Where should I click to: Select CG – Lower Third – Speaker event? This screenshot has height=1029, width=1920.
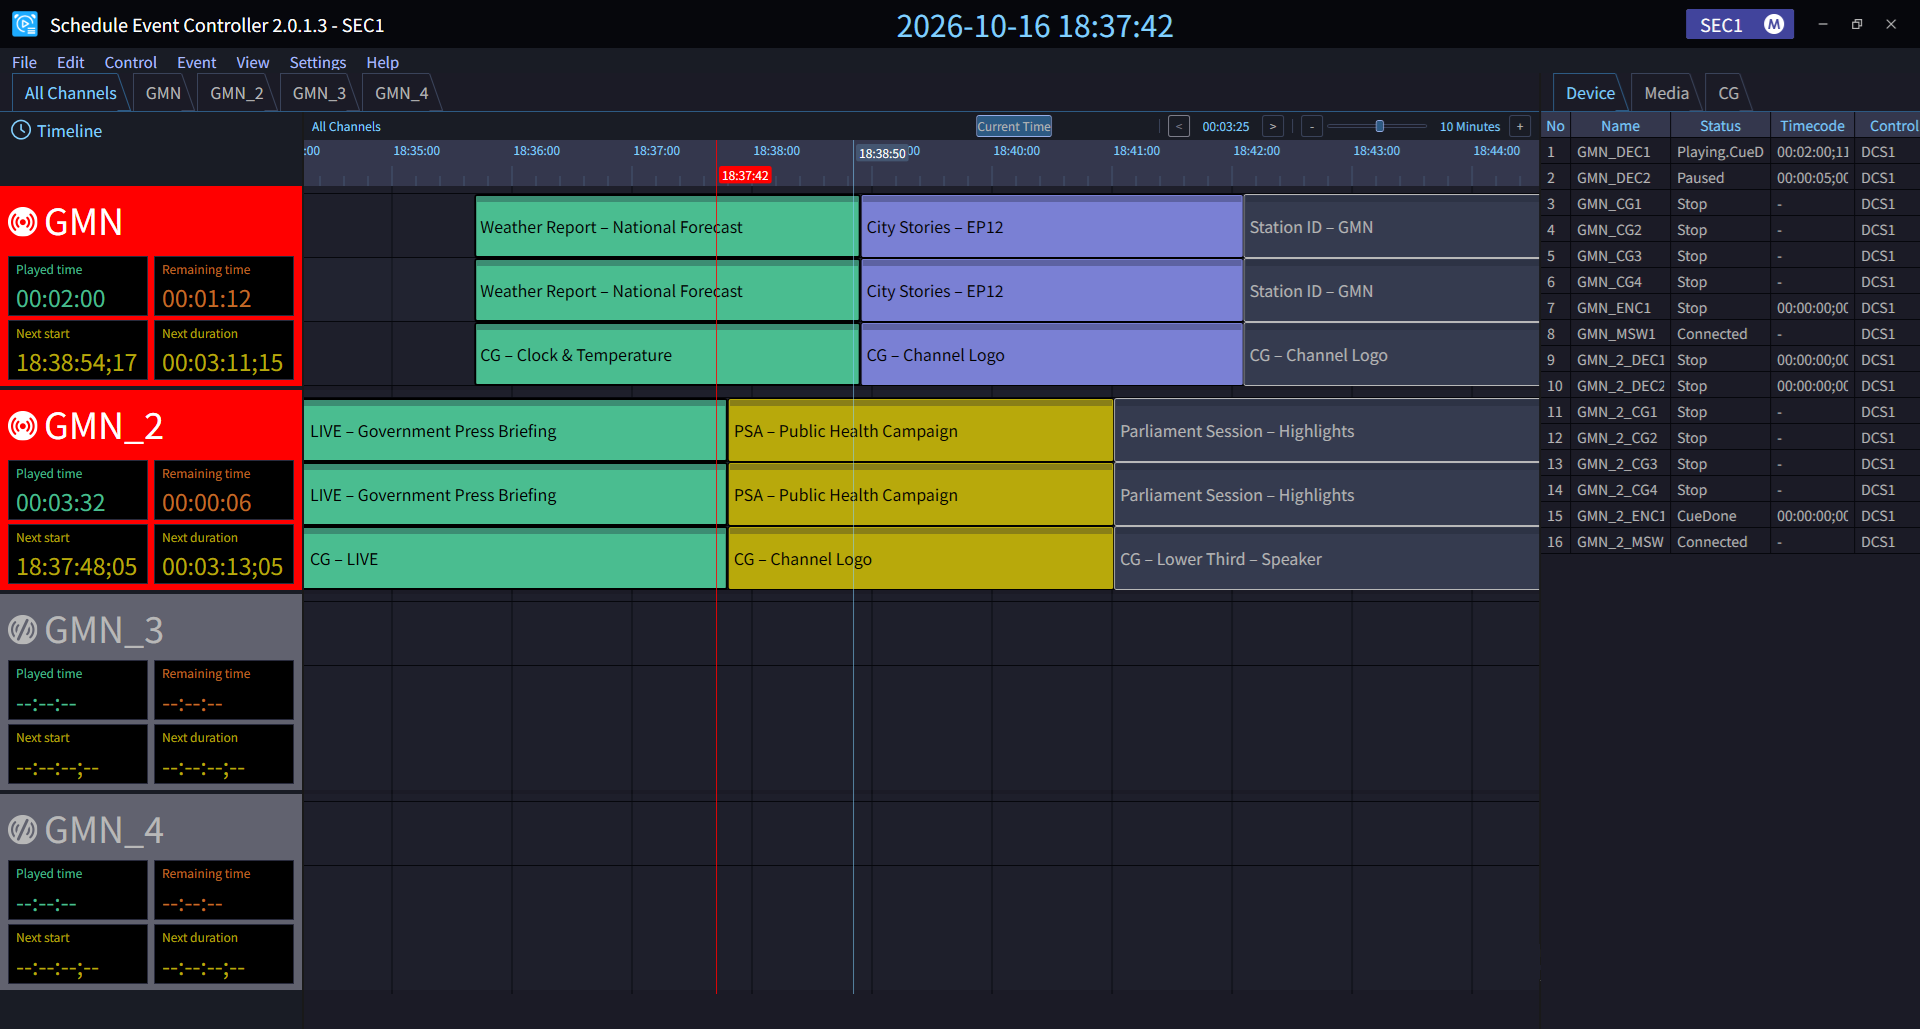pos(1326,559)
